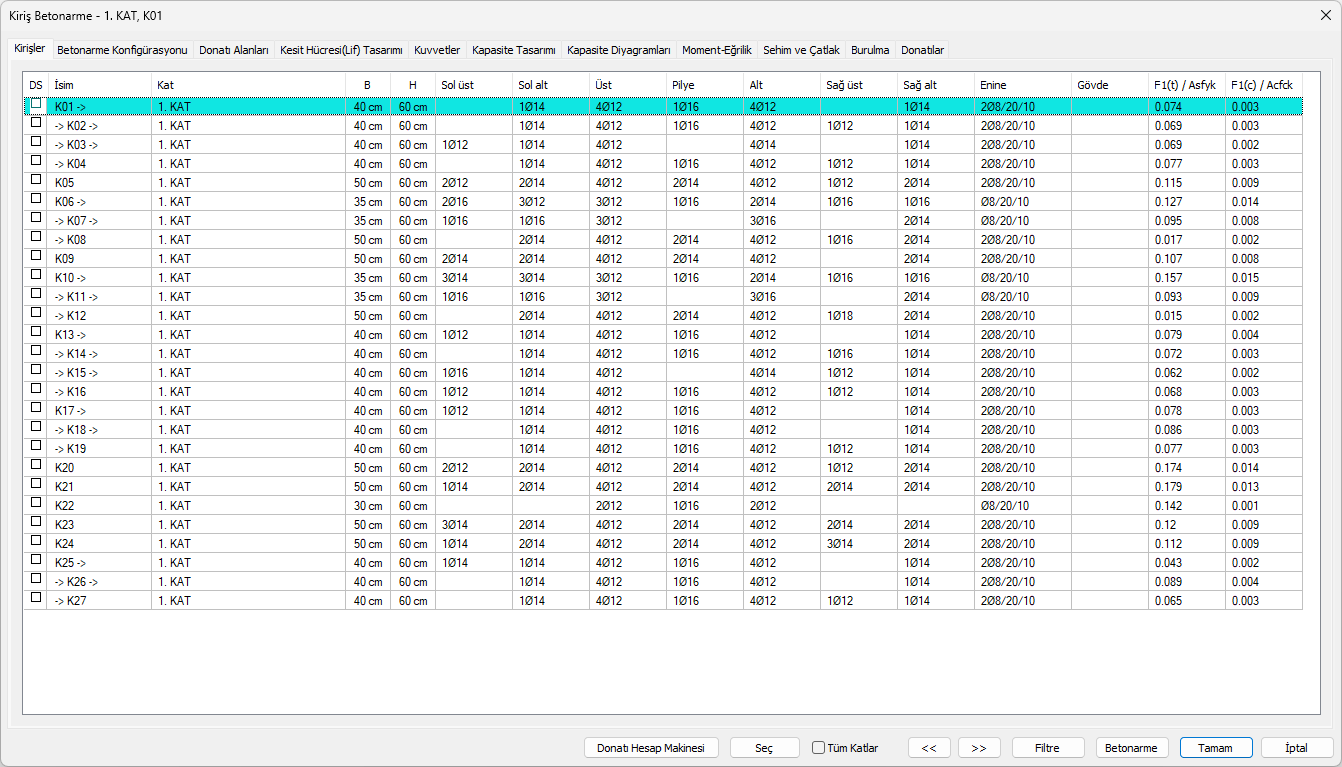Toggle the DS checkbox for K01
Screen dimensions: 1342x767
click(37, 104)
